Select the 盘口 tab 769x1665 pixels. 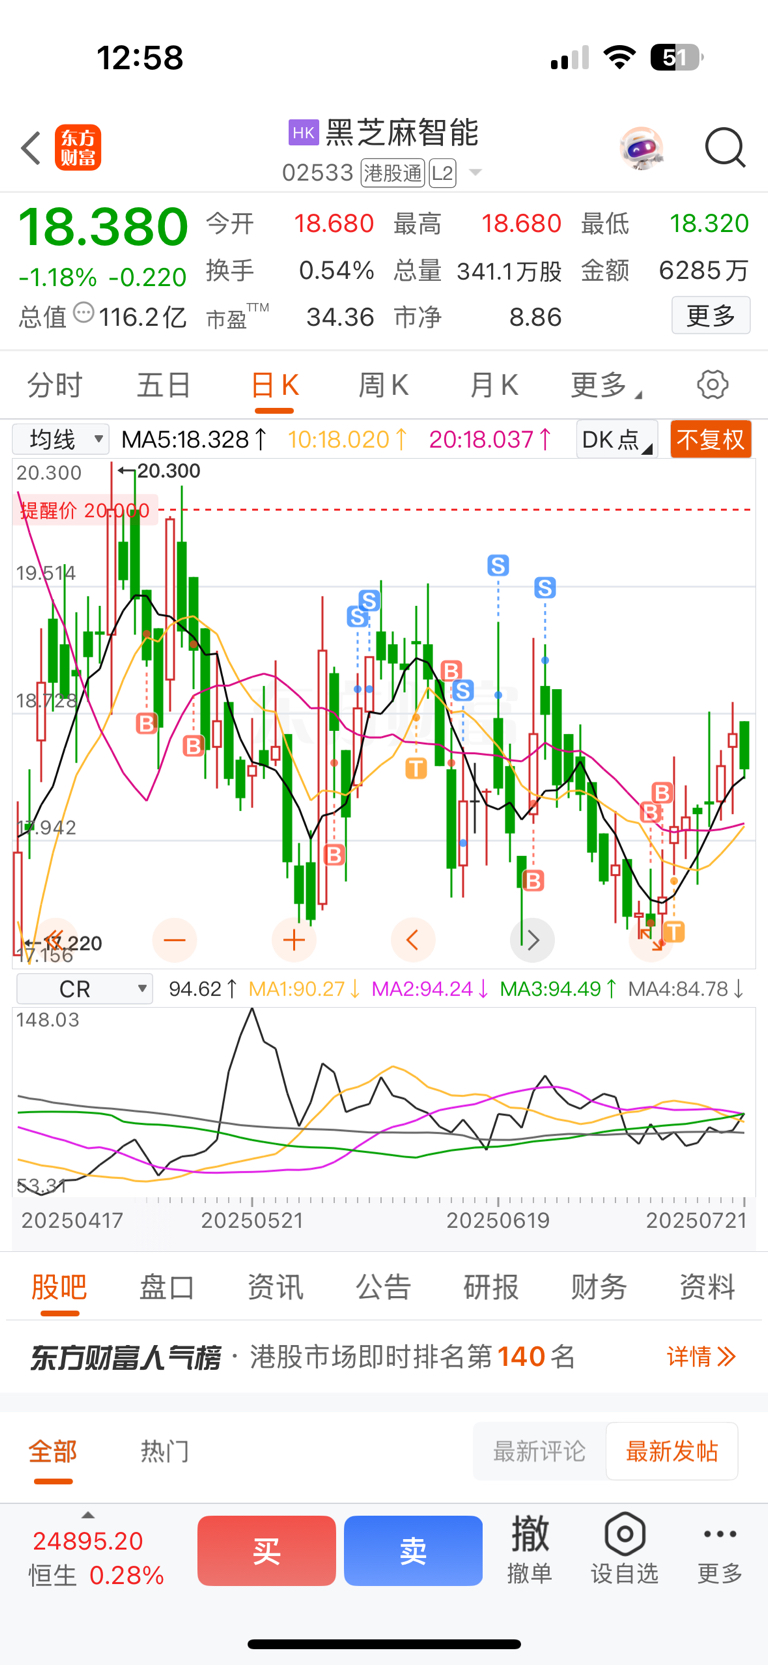pos(167,1287)
